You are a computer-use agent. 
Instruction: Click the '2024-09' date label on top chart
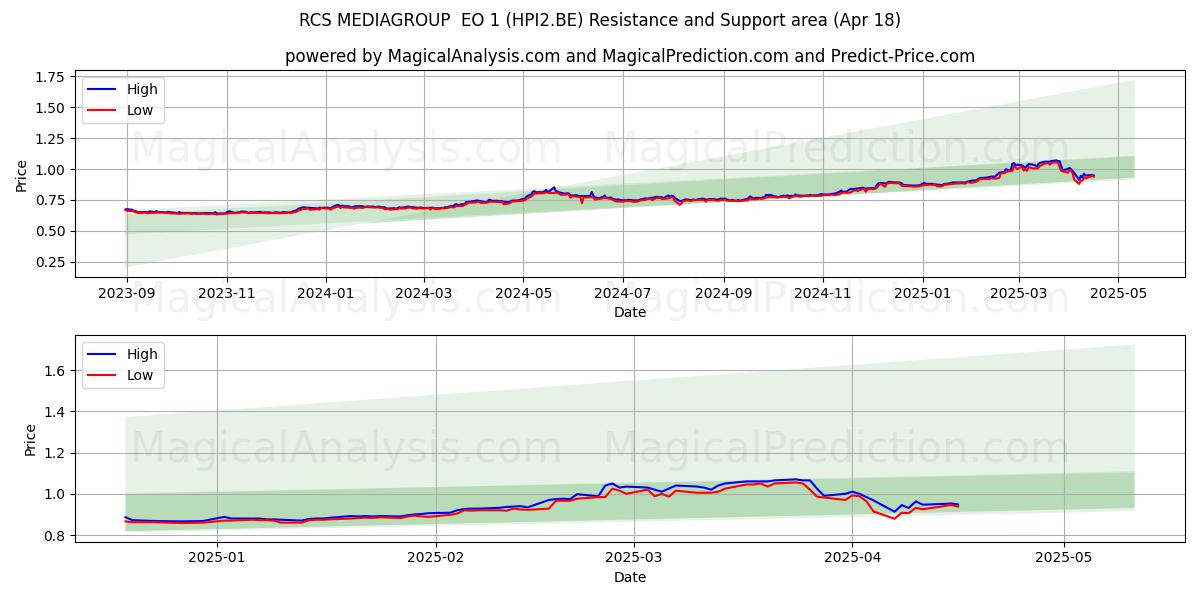pyautogui.click(x=724, y=294)
